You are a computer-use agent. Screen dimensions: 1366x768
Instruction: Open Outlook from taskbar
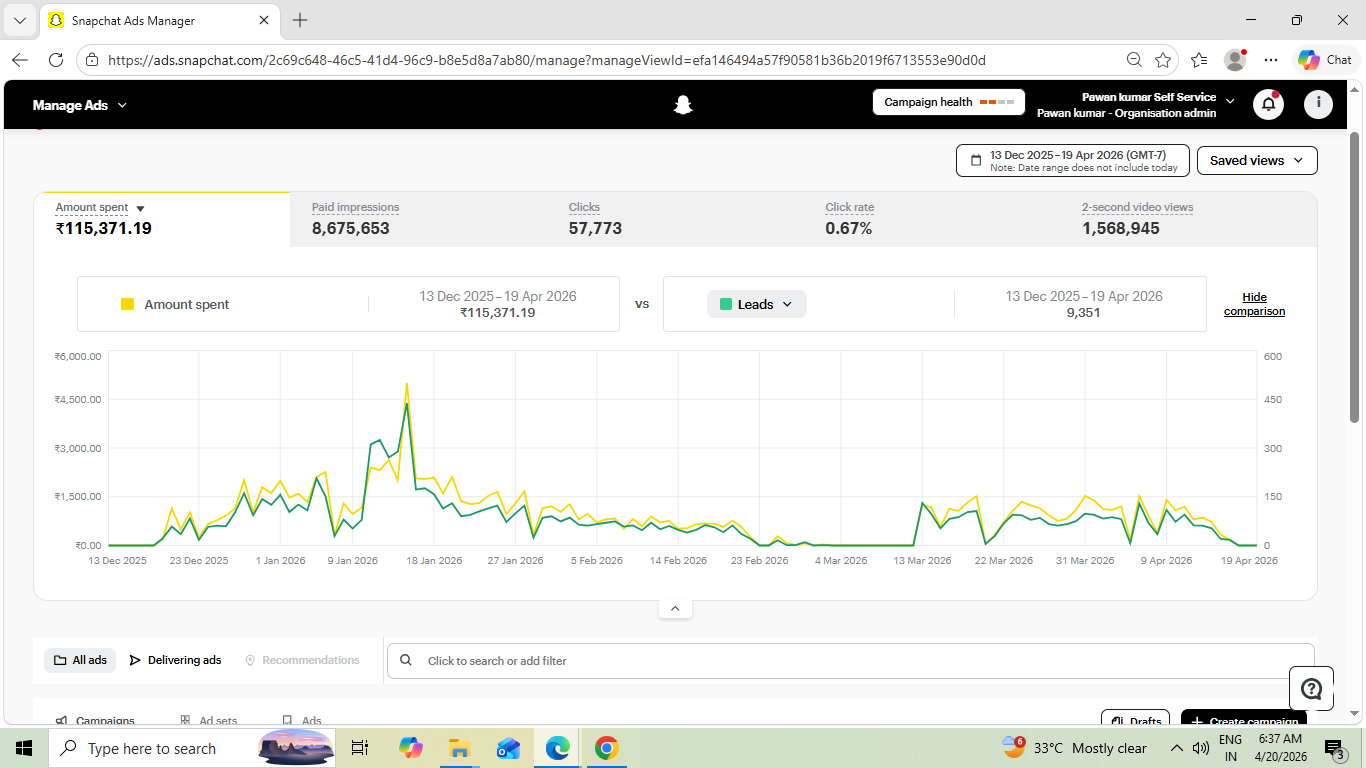click(508, 748)
